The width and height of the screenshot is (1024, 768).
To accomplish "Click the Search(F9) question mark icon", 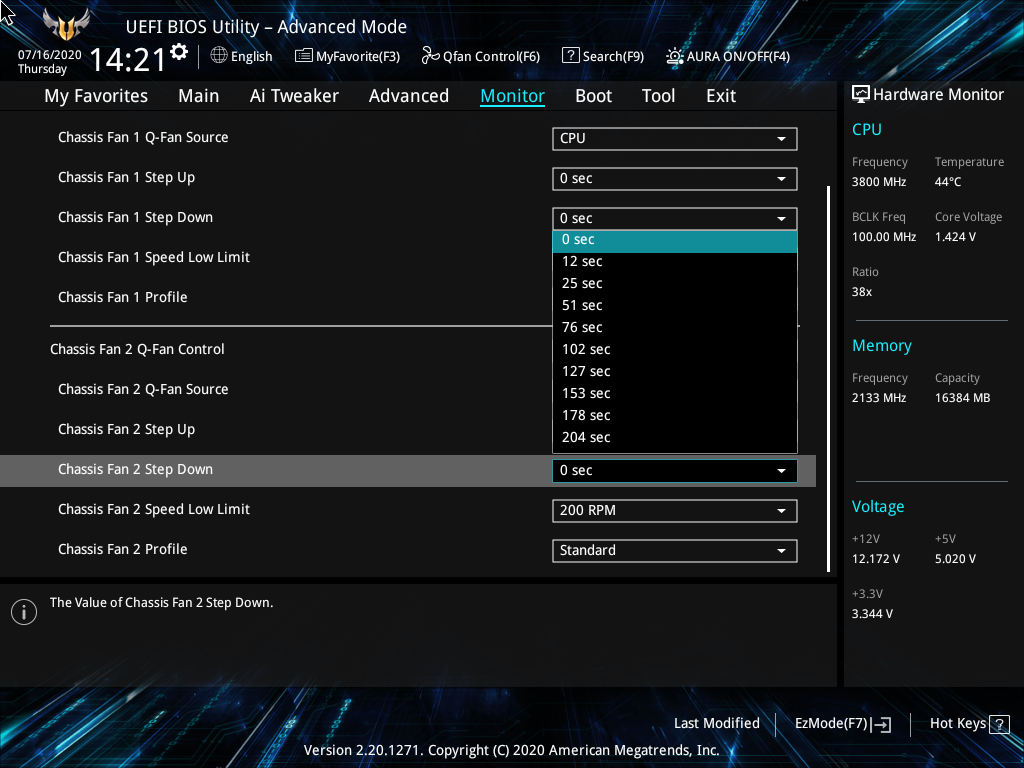I will [570, 56].
